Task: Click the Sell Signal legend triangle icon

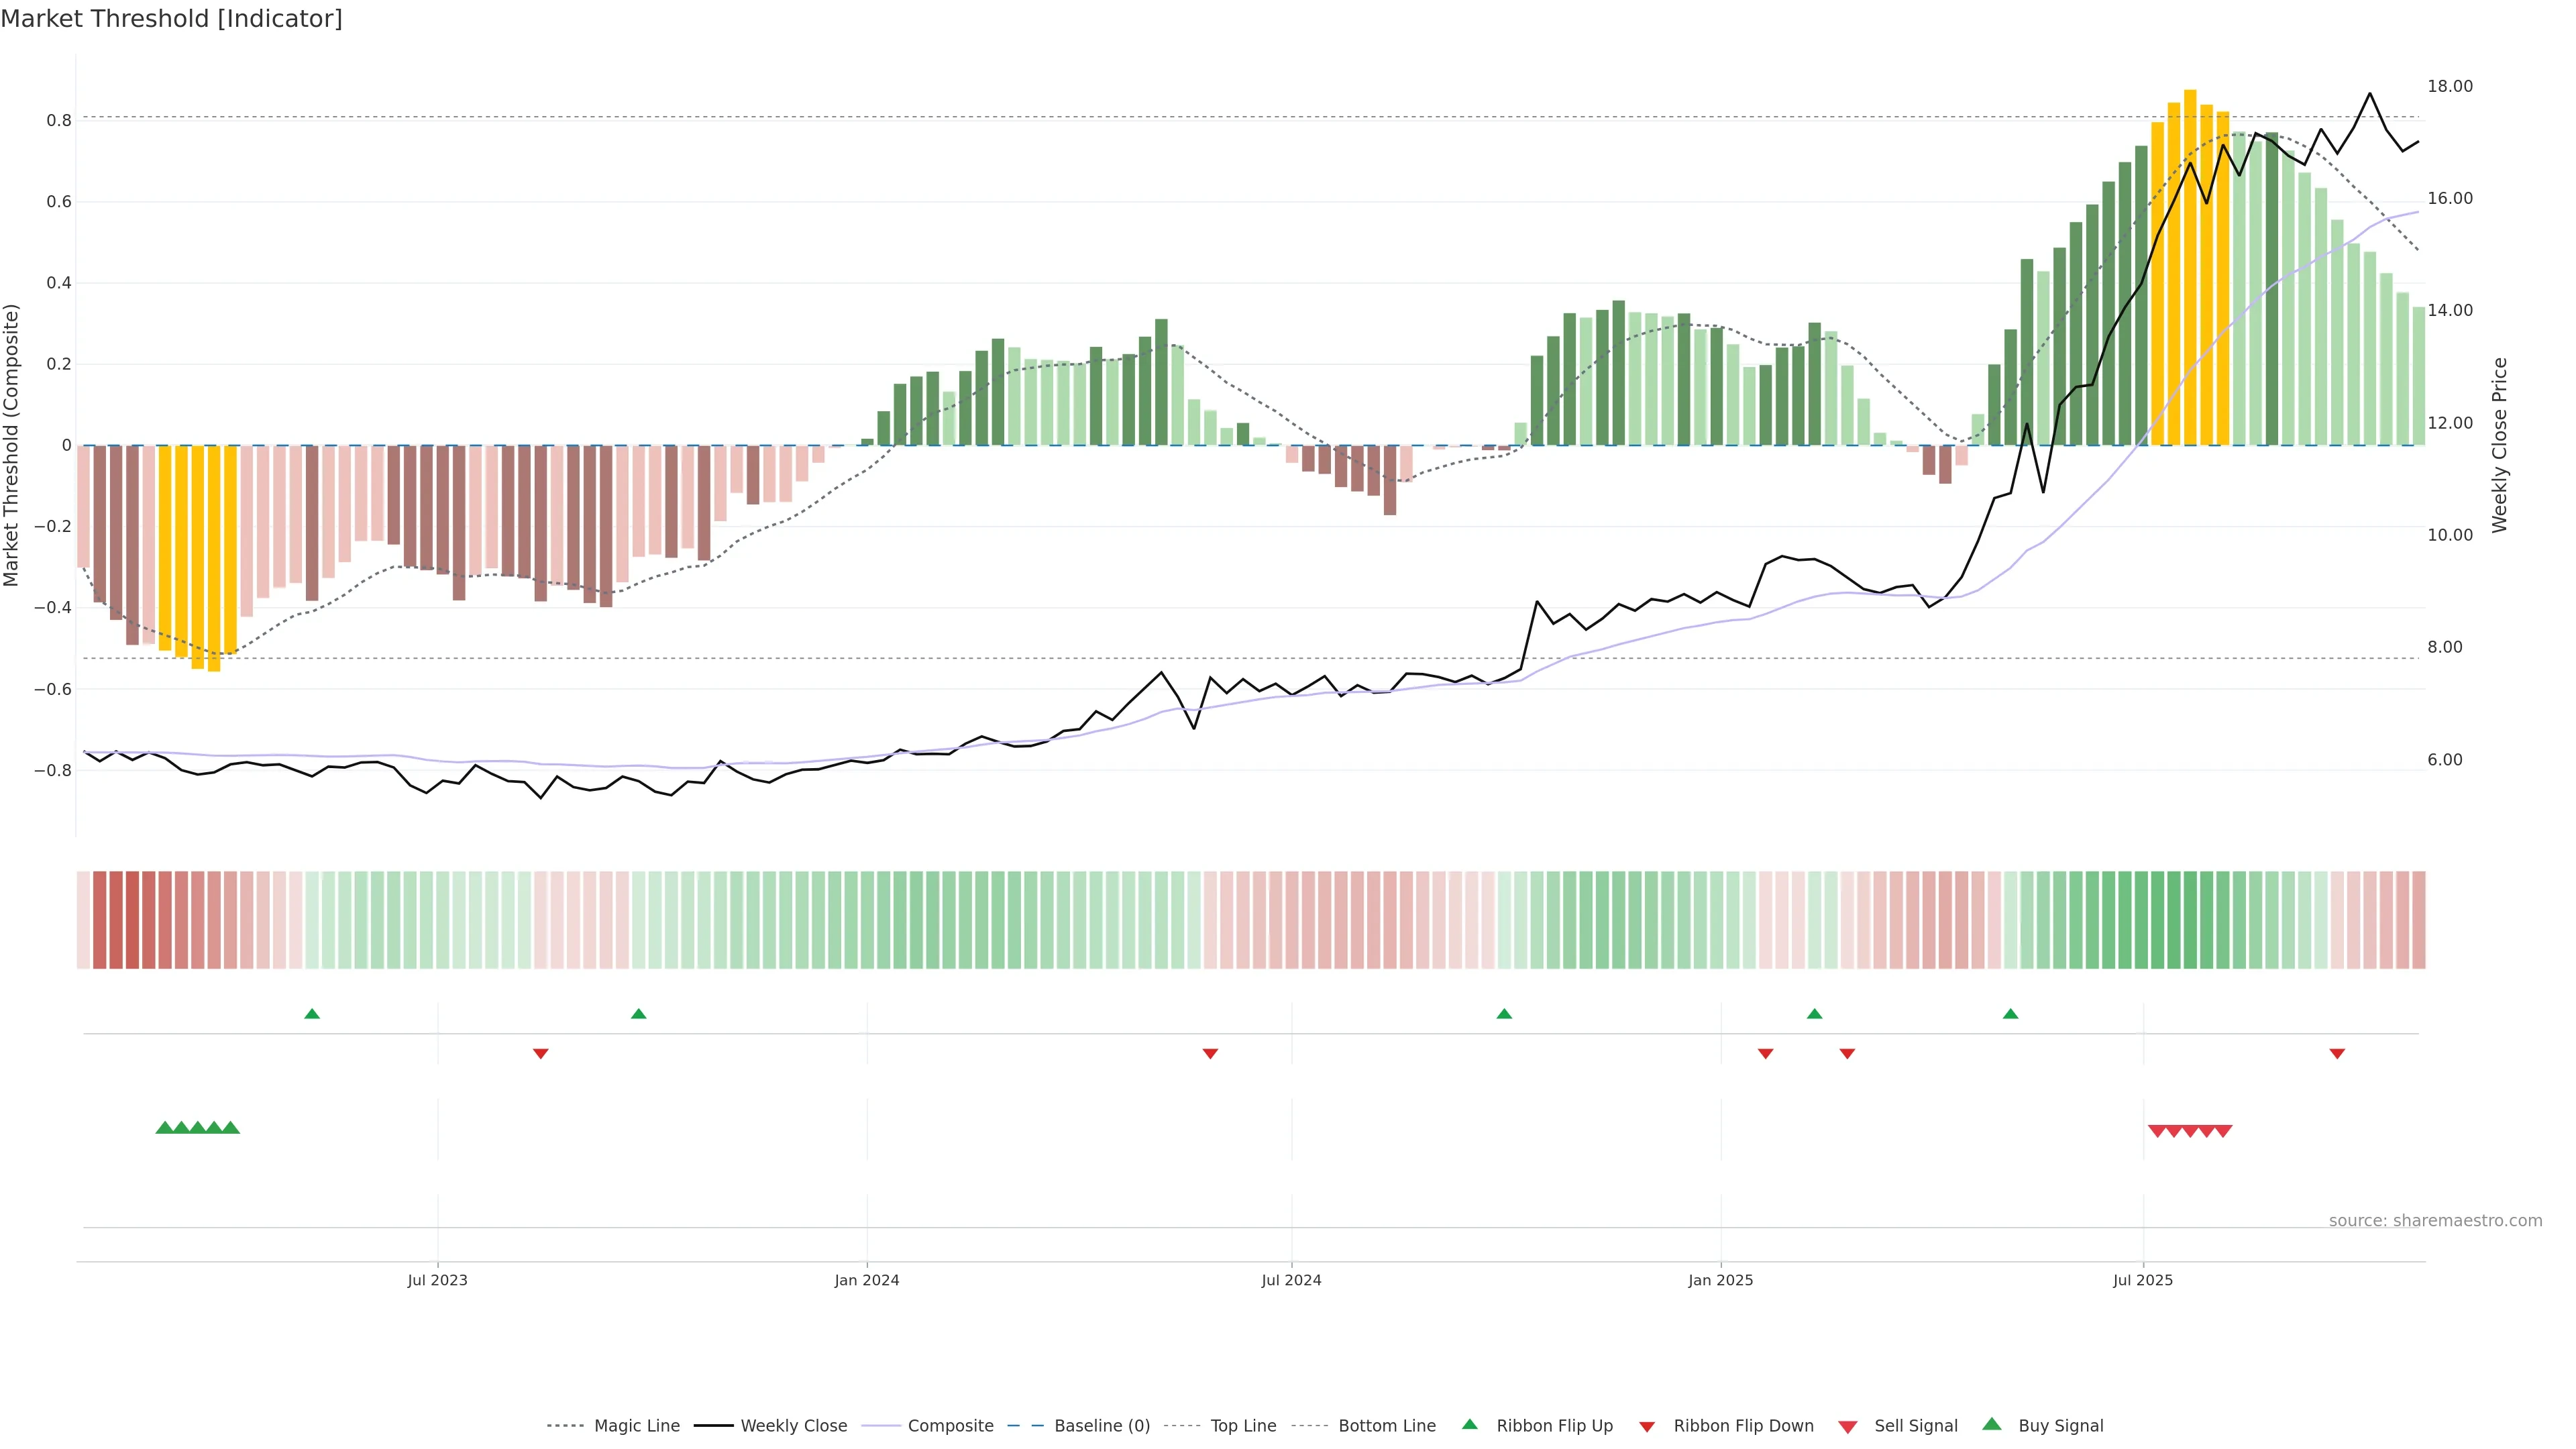Action: (x=1848, y=1427)
